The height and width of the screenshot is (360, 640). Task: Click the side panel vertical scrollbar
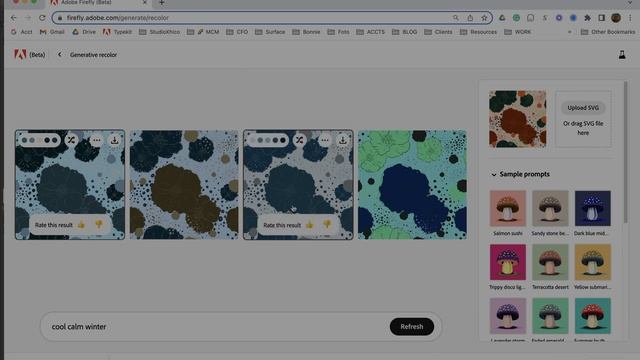(x=625, y=152)
